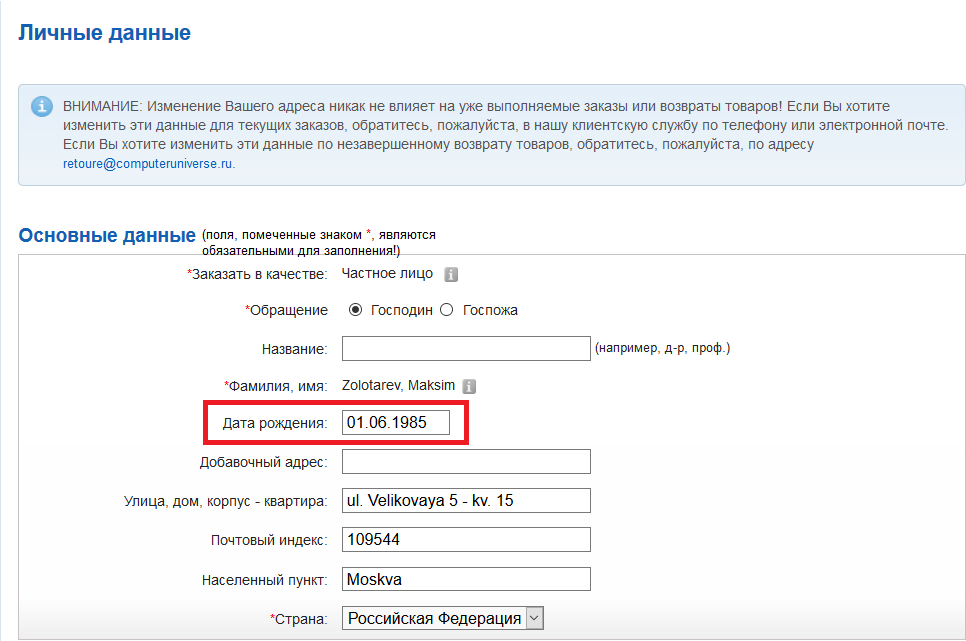Click the info icon next to Частное лицо
This screenshot has height=641, width=966.
pyautogui.click(x=451, y=274)
